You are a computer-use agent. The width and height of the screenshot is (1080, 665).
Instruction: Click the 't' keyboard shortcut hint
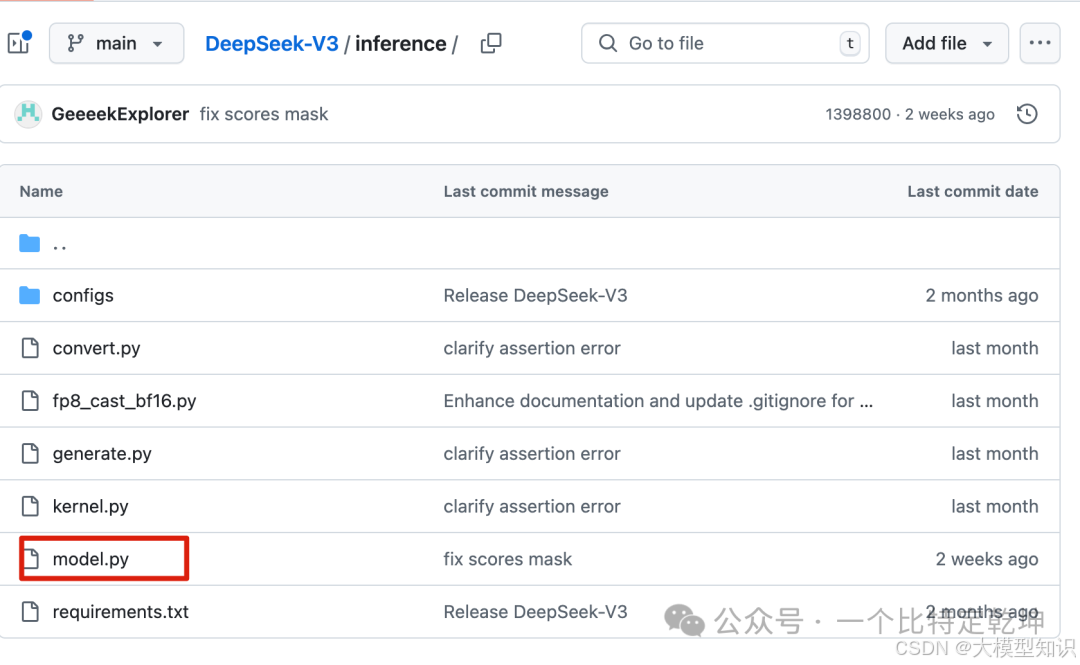850,43
